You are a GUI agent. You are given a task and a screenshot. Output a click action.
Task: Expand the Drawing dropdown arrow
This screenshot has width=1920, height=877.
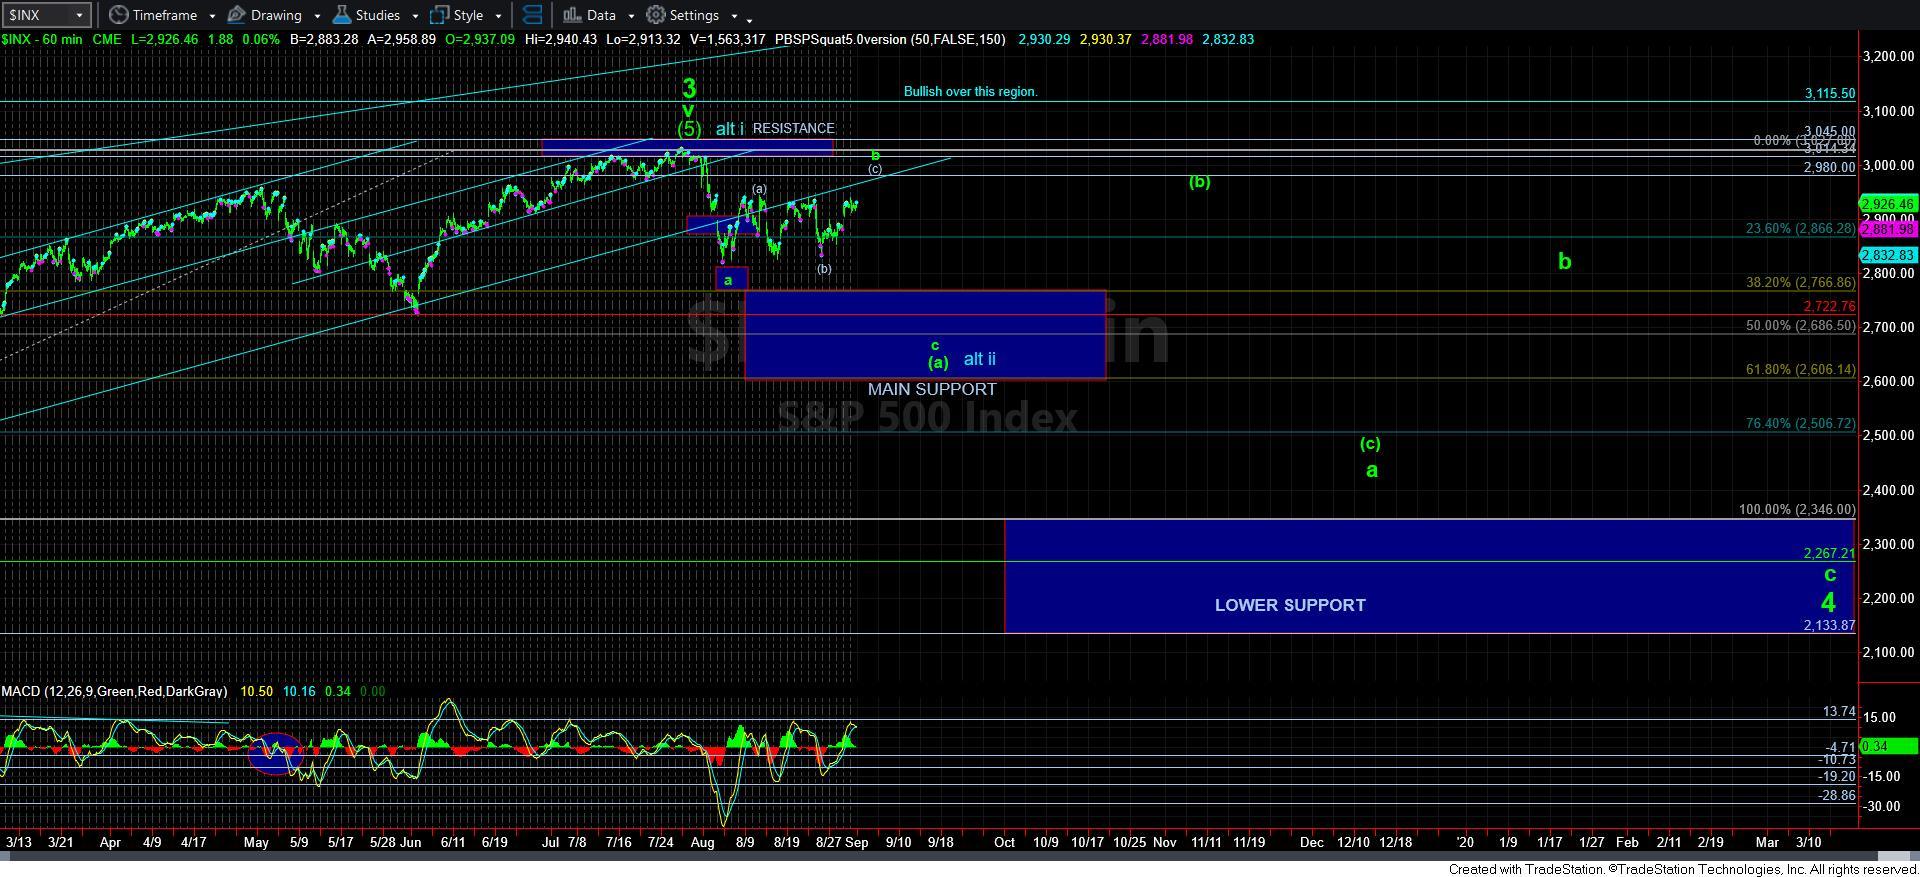pos(317,16)
